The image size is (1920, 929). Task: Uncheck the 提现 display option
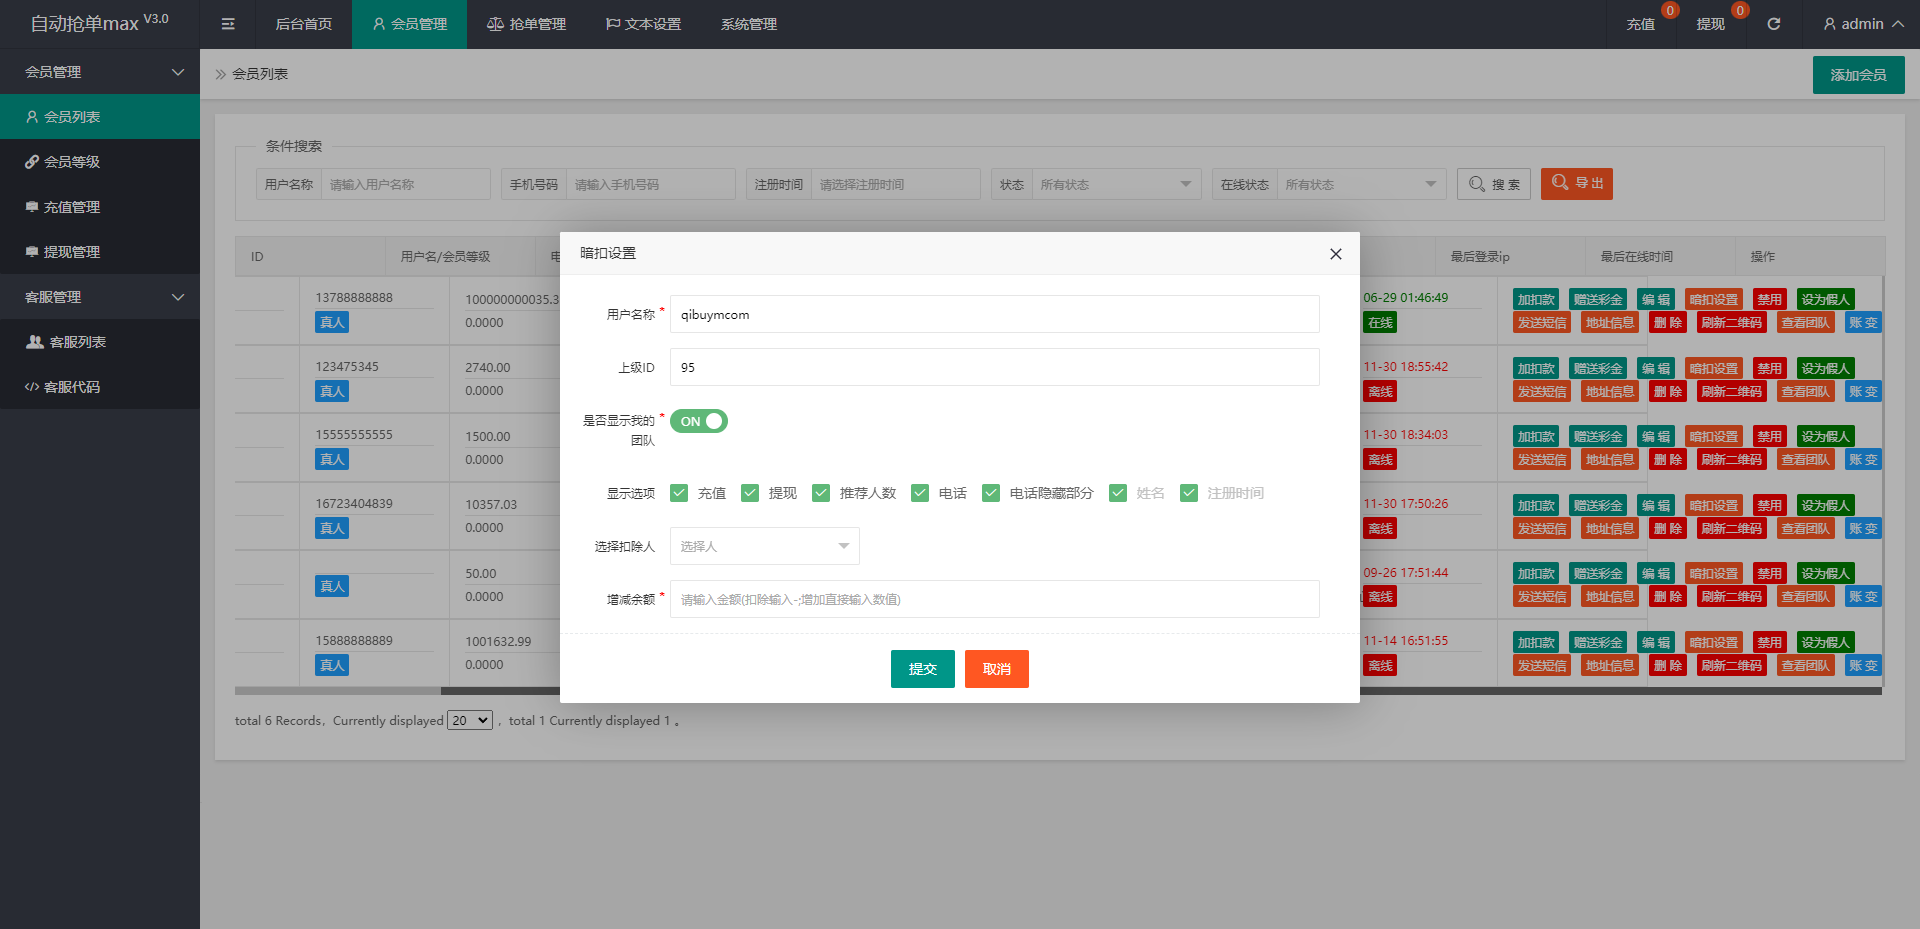pyautogui.click(x=750, y=493)
